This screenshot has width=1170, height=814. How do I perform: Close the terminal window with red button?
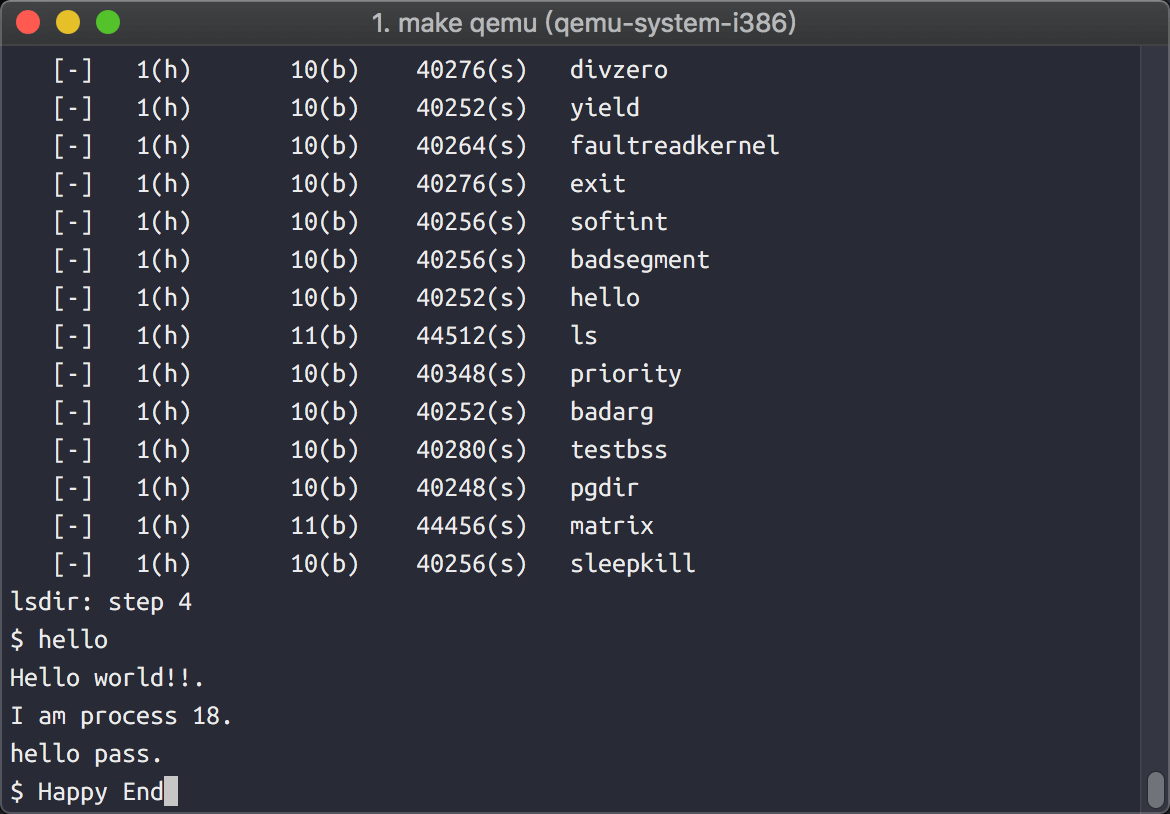click(x=28, y=22)
